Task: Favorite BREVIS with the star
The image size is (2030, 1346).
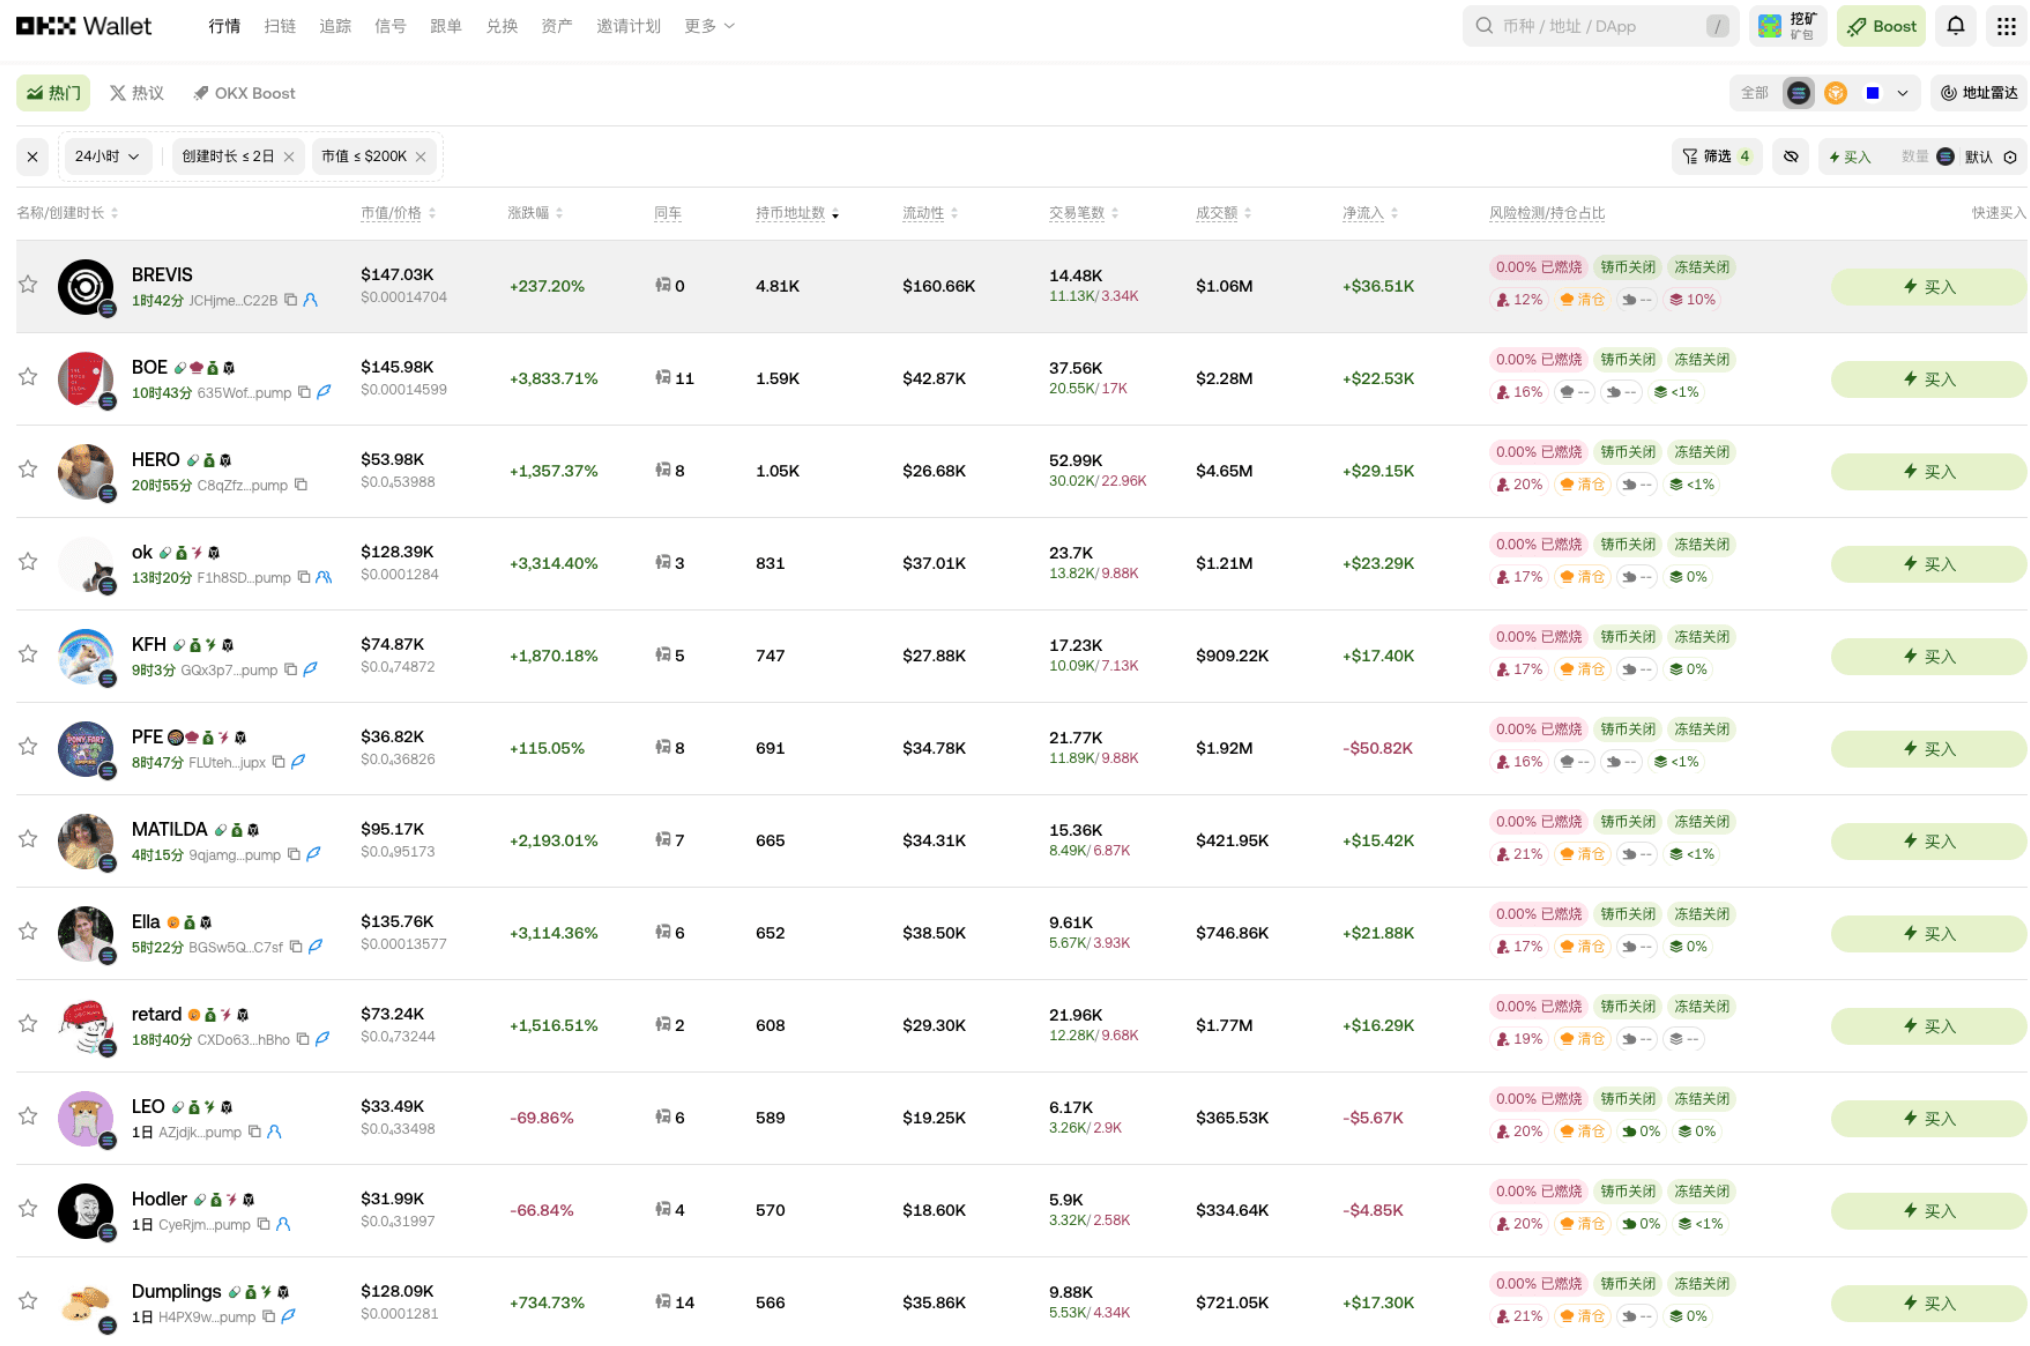Action: [28, 285]
